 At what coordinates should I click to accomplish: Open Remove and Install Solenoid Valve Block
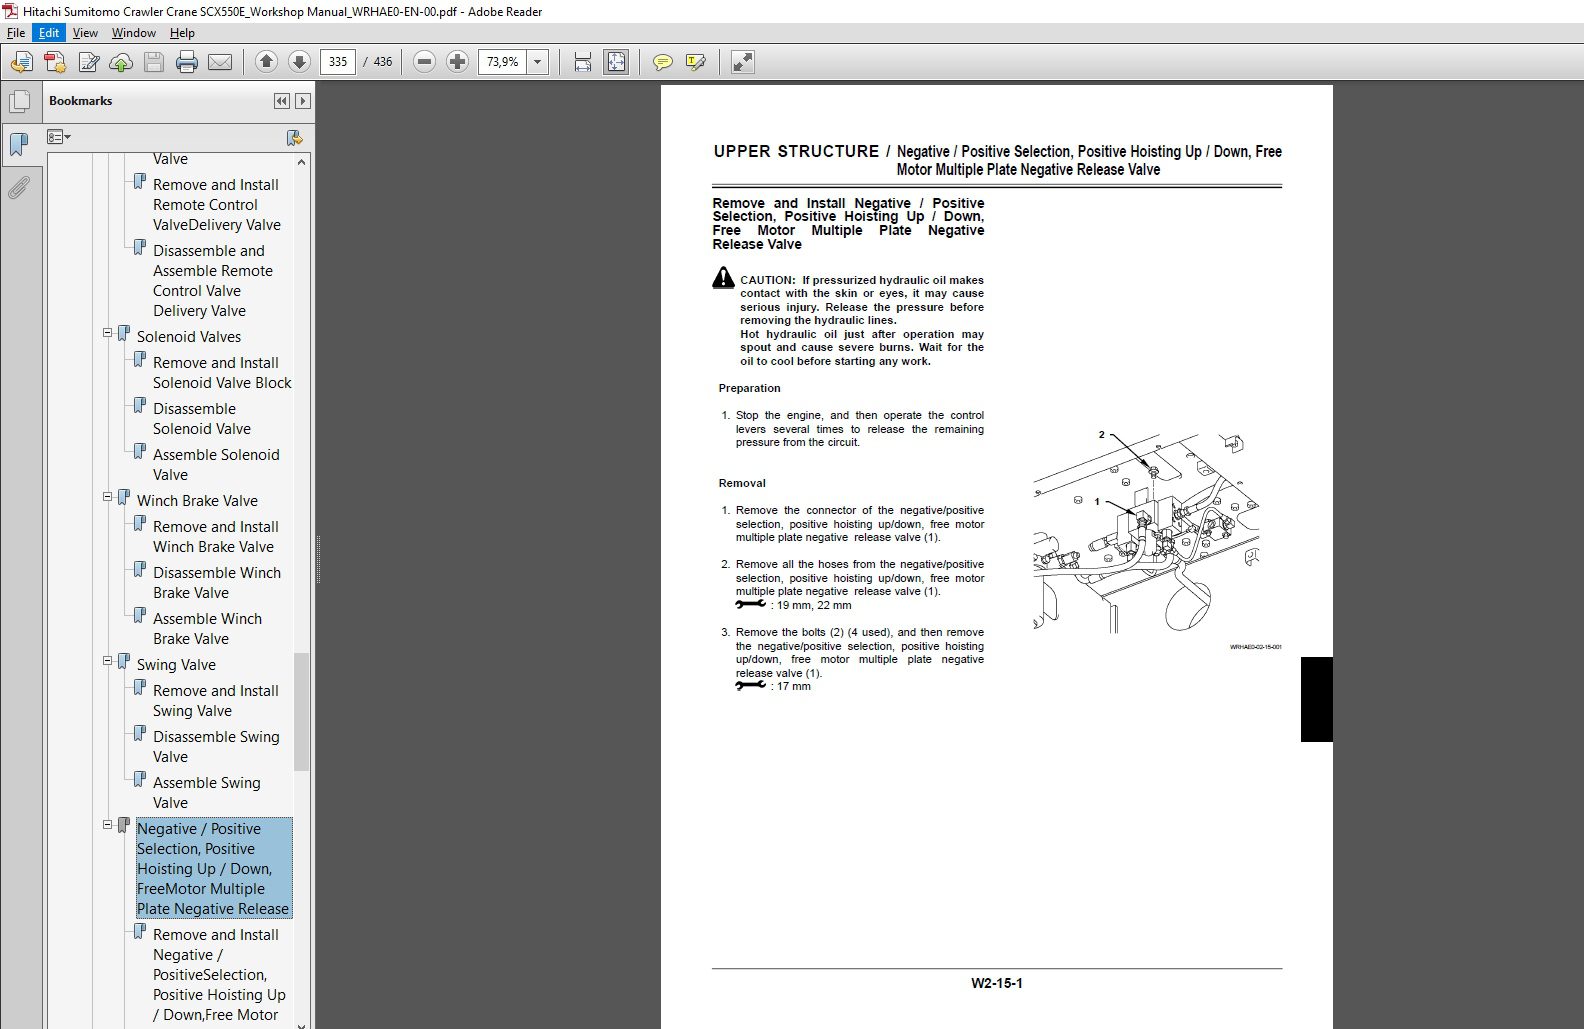222,373
